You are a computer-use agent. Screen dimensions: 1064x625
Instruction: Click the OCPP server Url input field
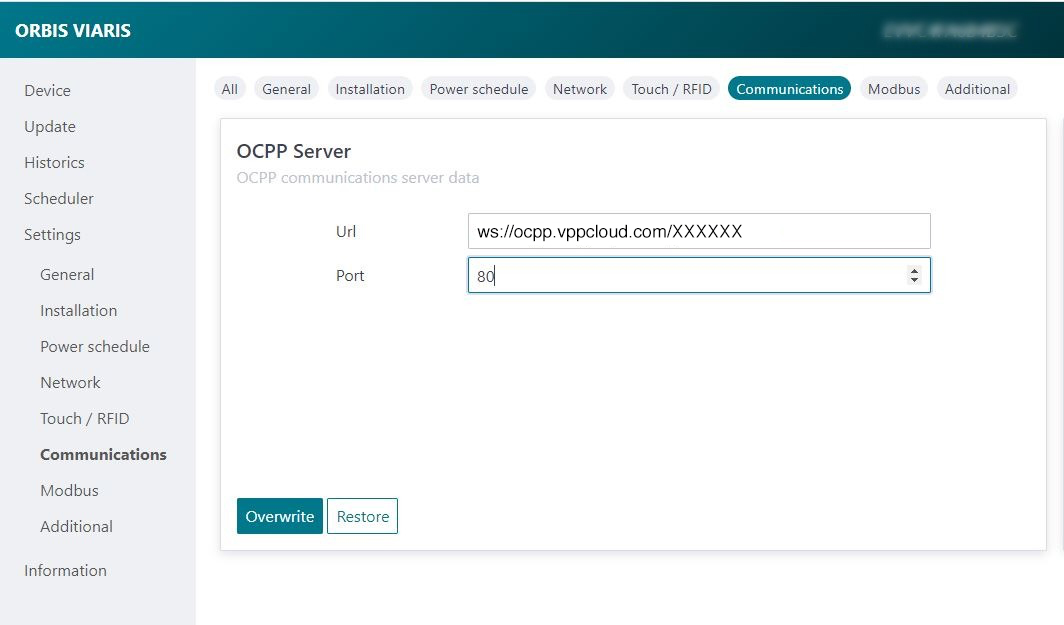(x=698, y=231)
